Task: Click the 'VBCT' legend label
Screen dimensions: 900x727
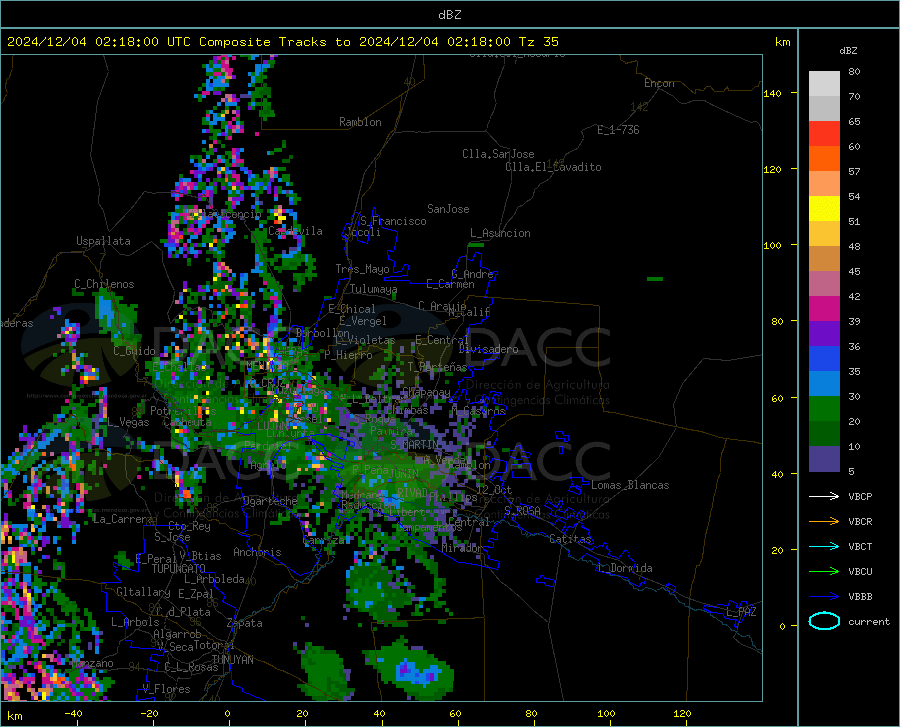Action: point(860,546)
